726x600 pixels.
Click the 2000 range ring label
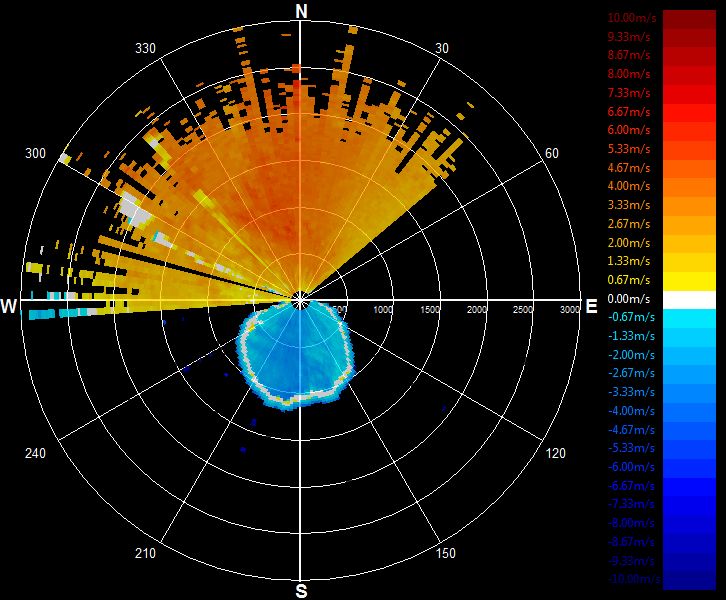point(476,310)
